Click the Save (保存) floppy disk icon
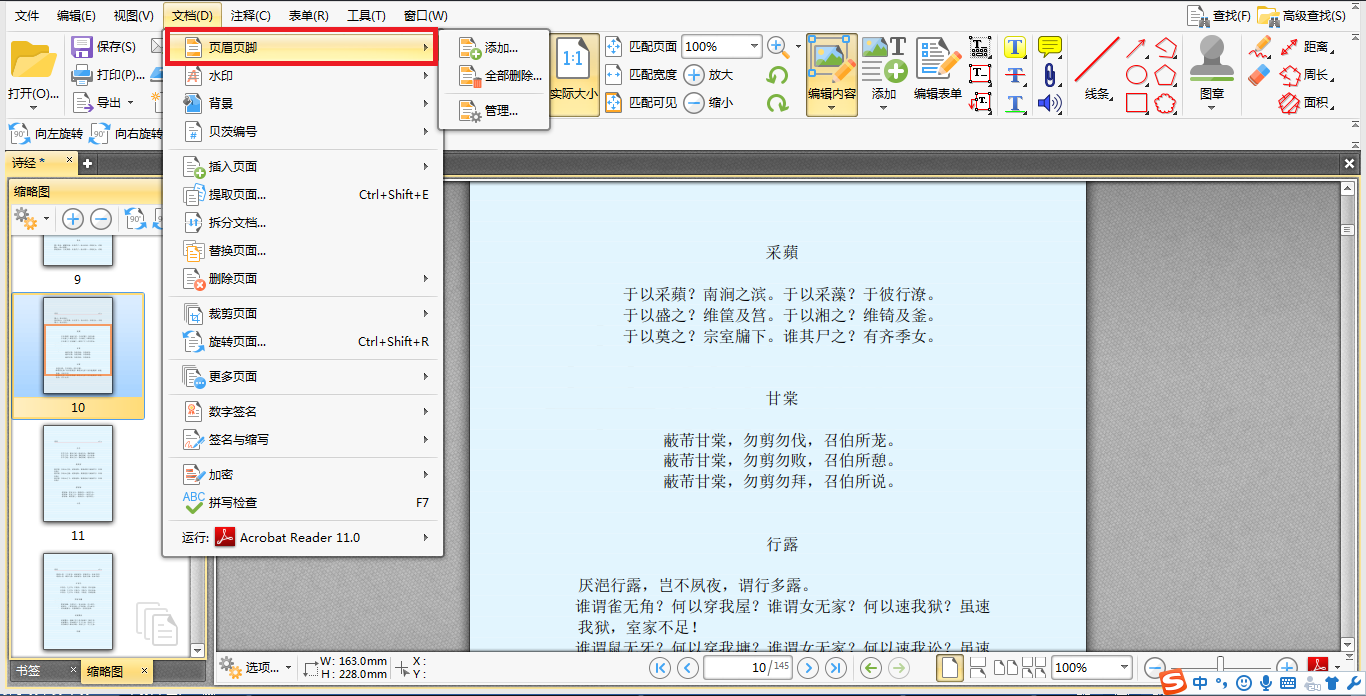 point(81,46)
